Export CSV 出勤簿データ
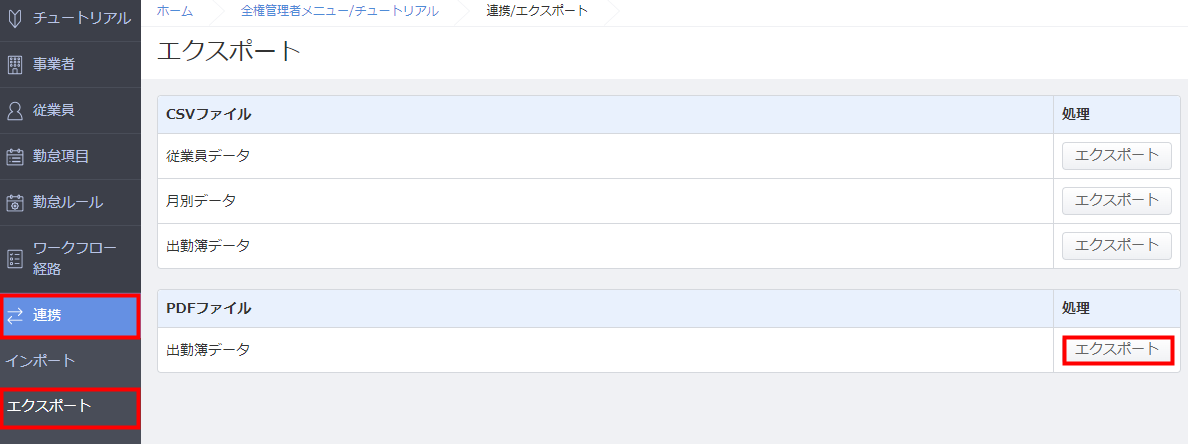The height and width of the screenshot is (444, 1188). tap(1117, 245)
